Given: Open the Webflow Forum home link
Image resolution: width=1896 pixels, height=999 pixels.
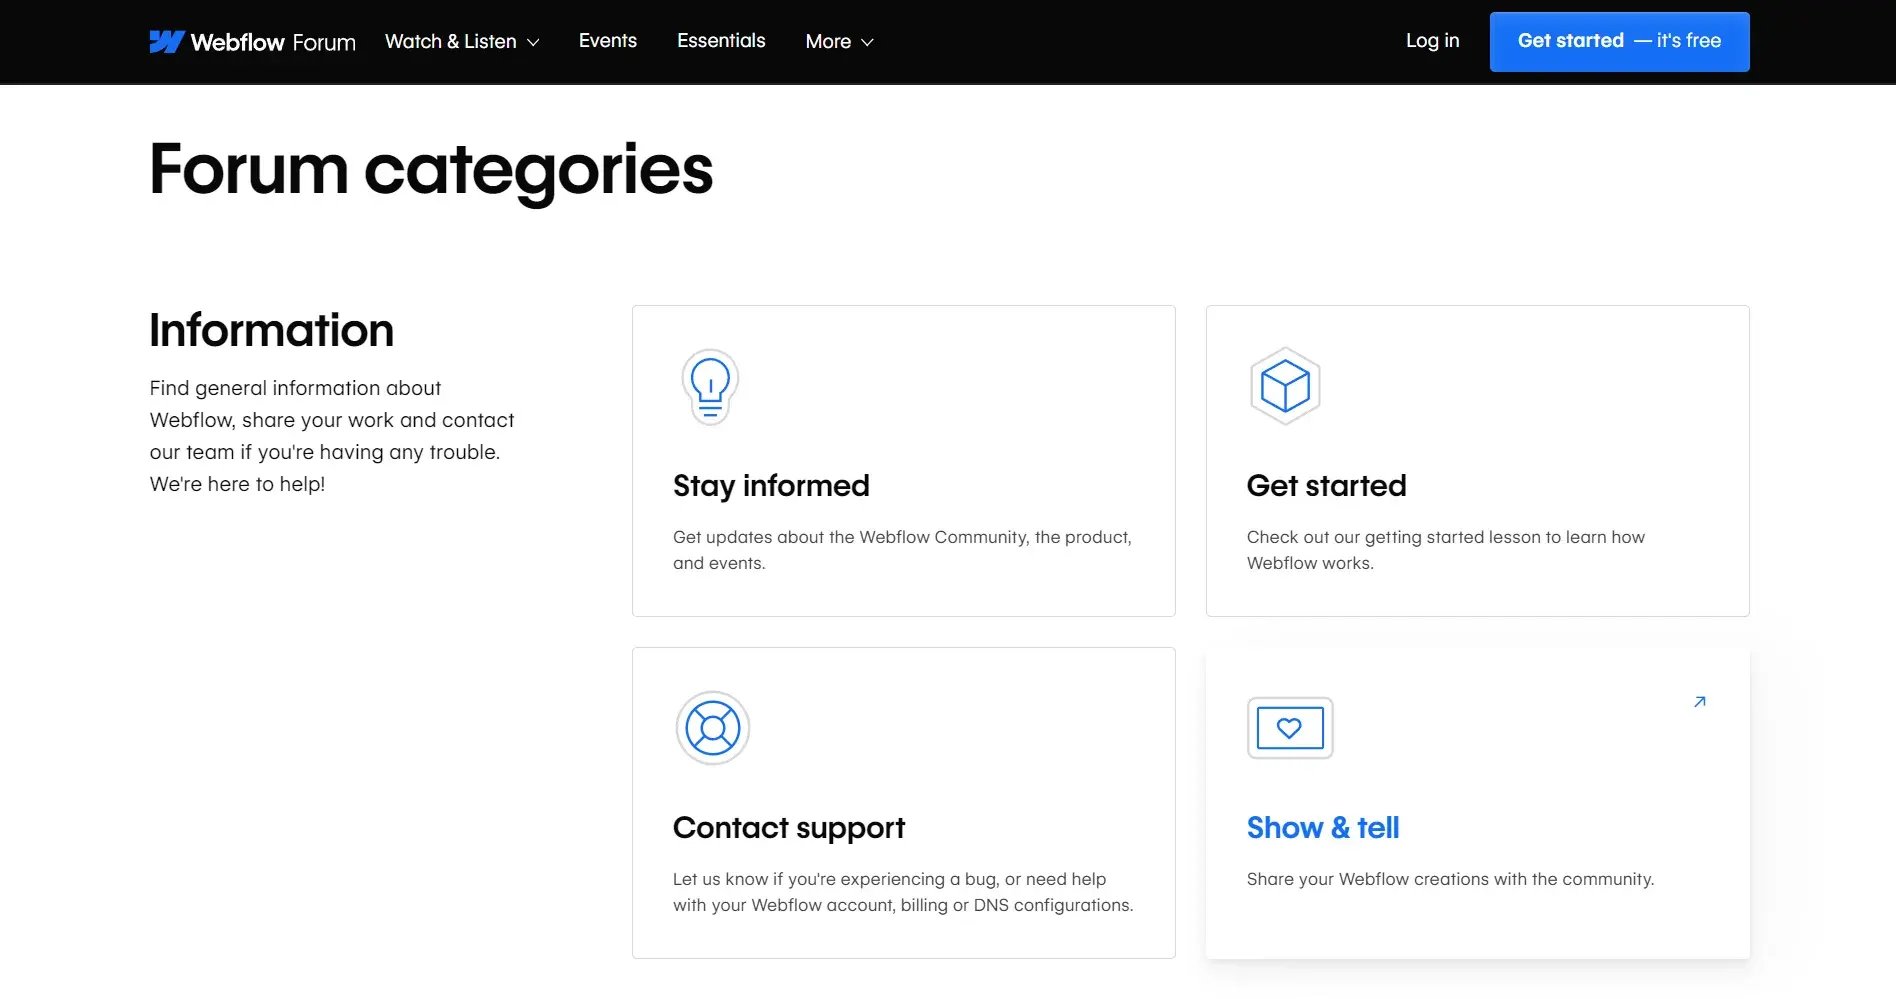Looking at the screenshot, I should [x=252, y=42].
